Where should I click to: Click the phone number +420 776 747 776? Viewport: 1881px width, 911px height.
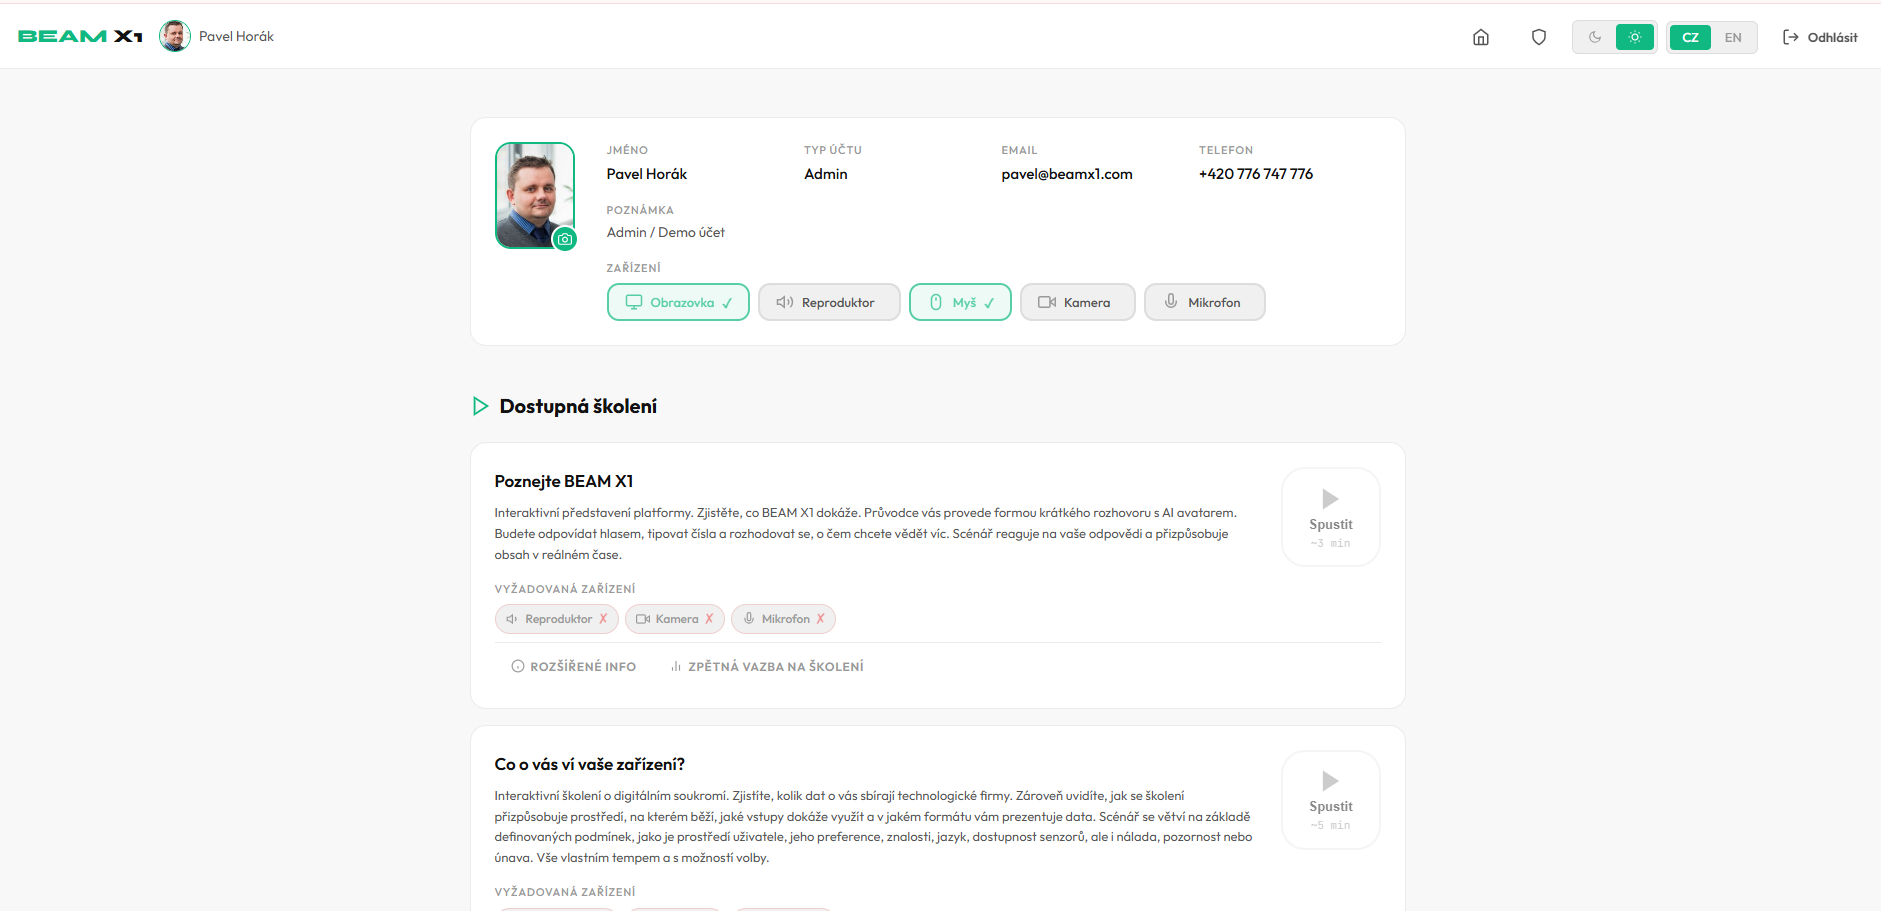point(1256,174)
